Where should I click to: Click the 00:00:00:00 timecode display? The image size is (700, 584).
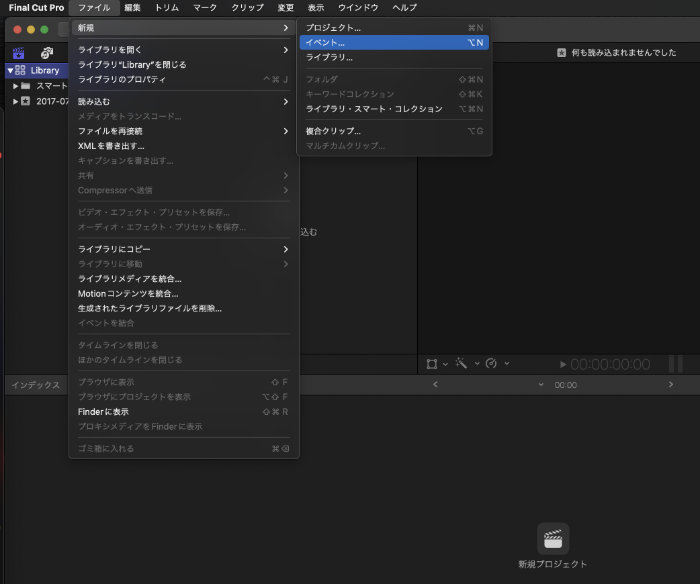point(610,365)
